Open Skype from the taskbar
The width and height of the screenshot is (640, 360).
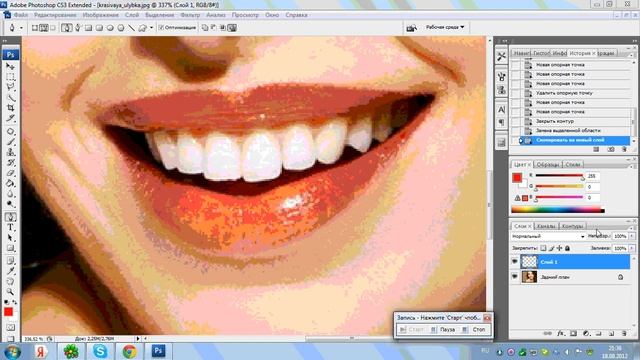[x=100, y=351]
